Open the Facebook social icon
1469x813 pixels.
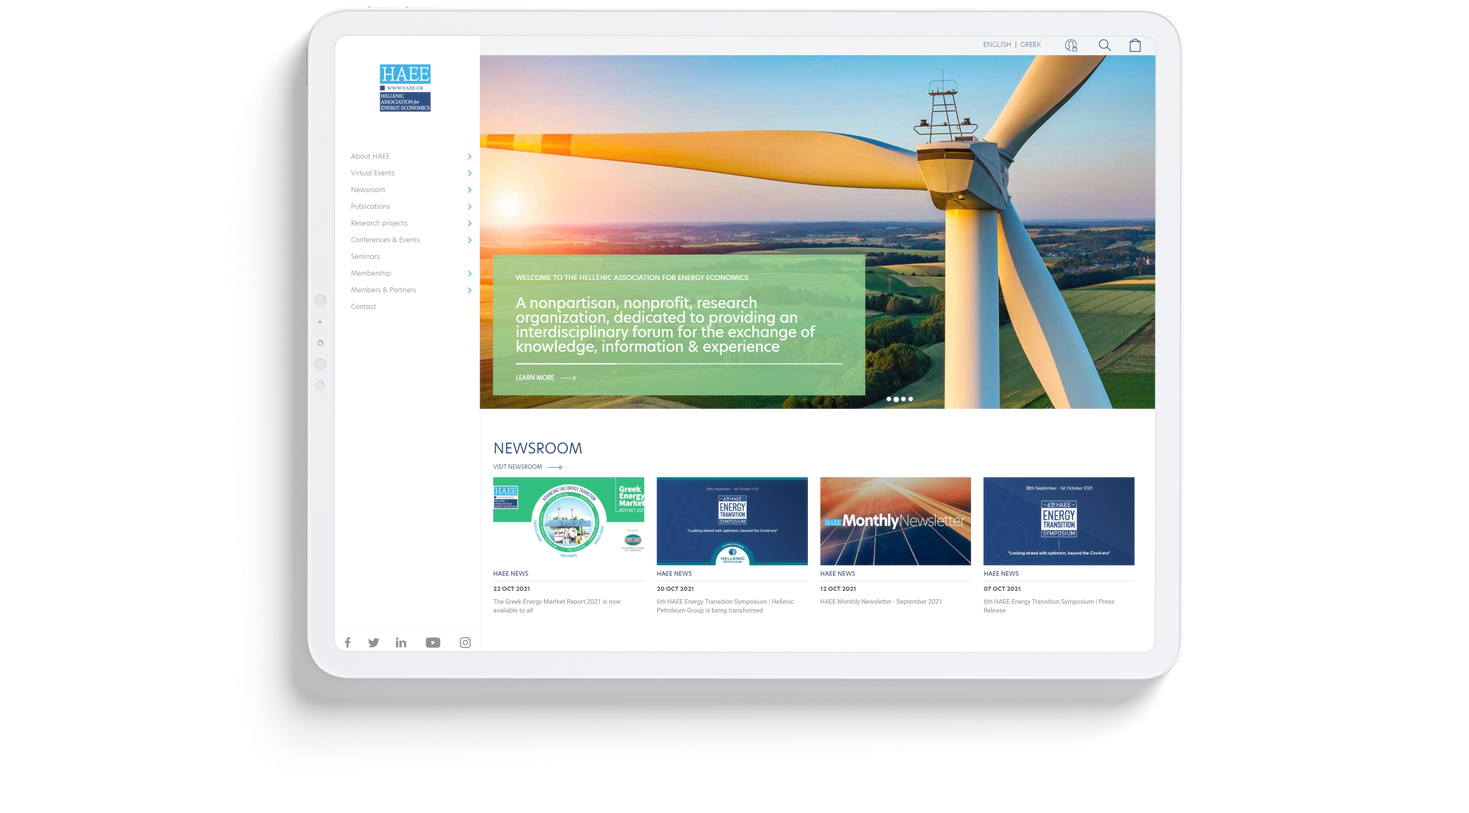pyautogui.click(x=348, y=643)
